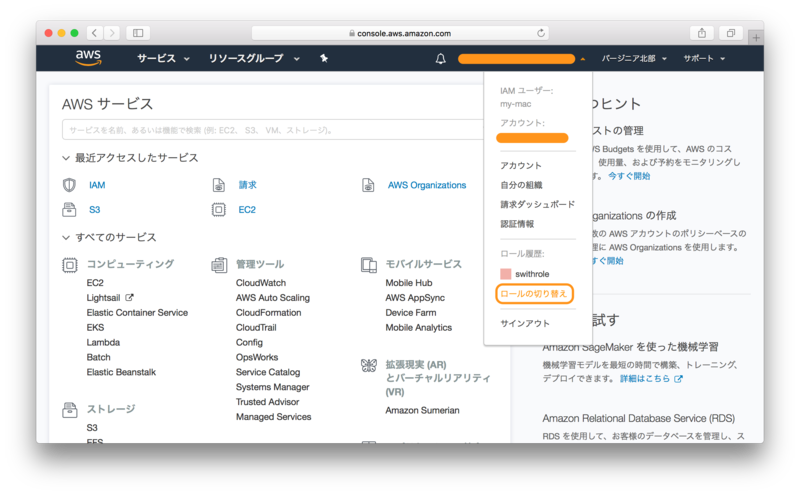Open the AWS Organizations recent link

click(427, 185)
